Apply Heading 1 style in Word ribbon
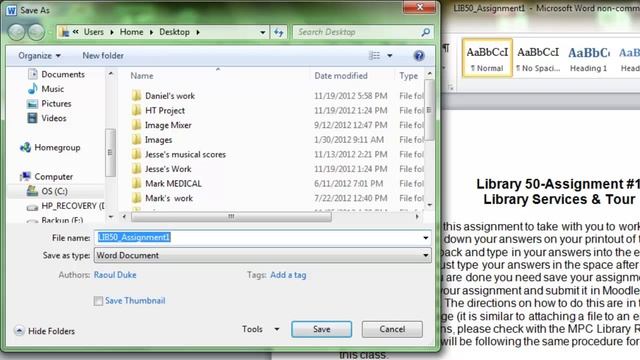The height and width of the screenshot is (360, 640). coord(589,58)
